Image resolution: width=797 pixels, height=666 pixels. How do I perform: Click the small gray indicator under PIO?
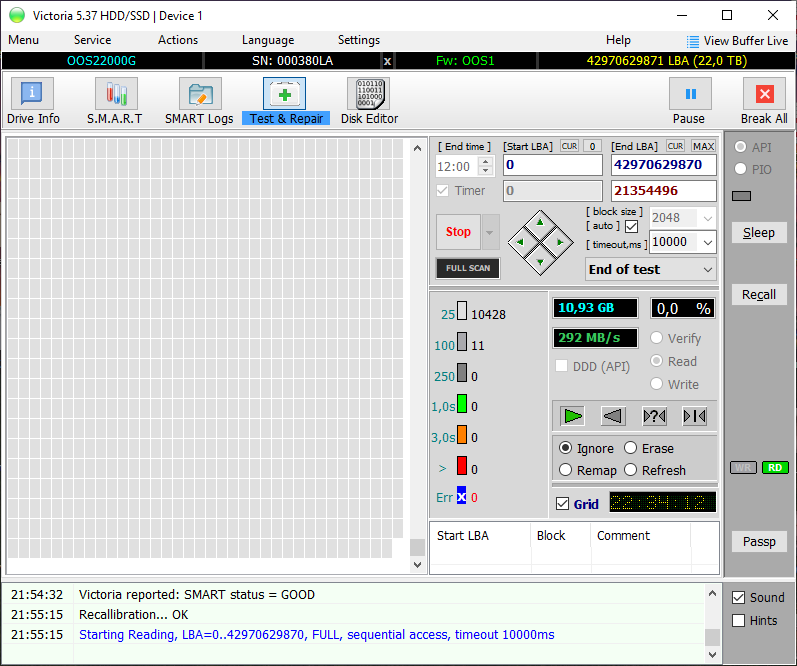(x=742, y=196)
